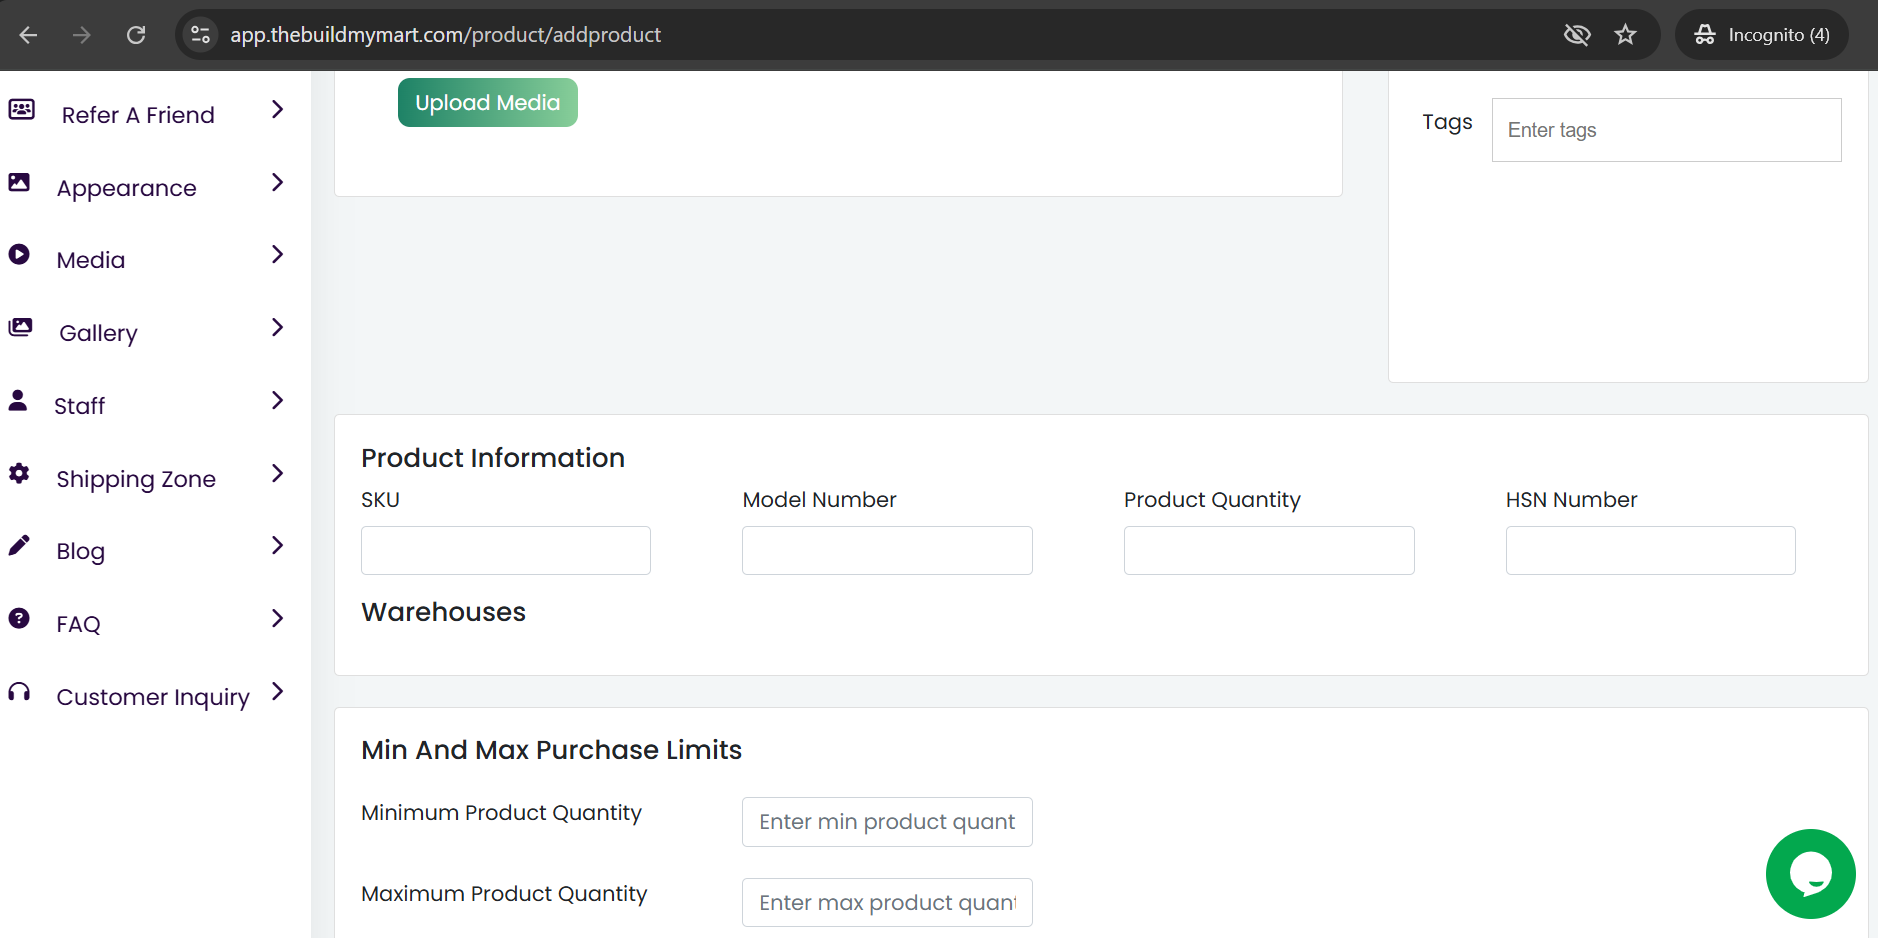The image size is (1878, 938).
Task: Focus the Minimum Product Quantity field
Action: pos(887,822)
